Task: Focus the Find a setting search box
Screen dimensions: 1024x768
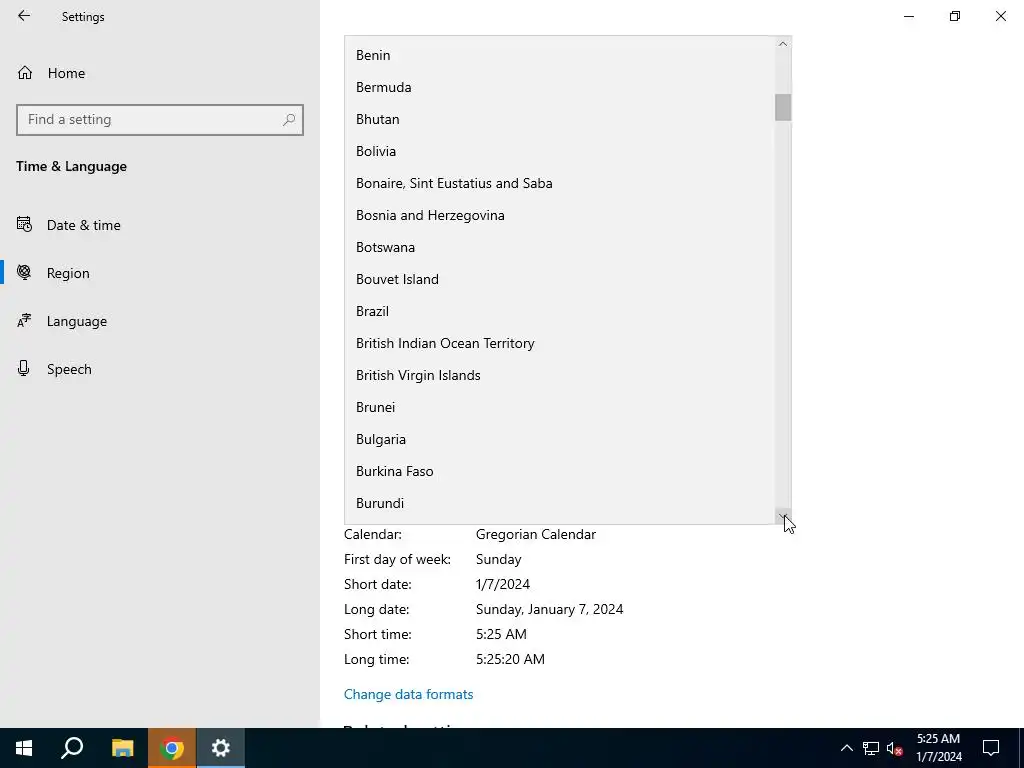Action: [160, 120]
